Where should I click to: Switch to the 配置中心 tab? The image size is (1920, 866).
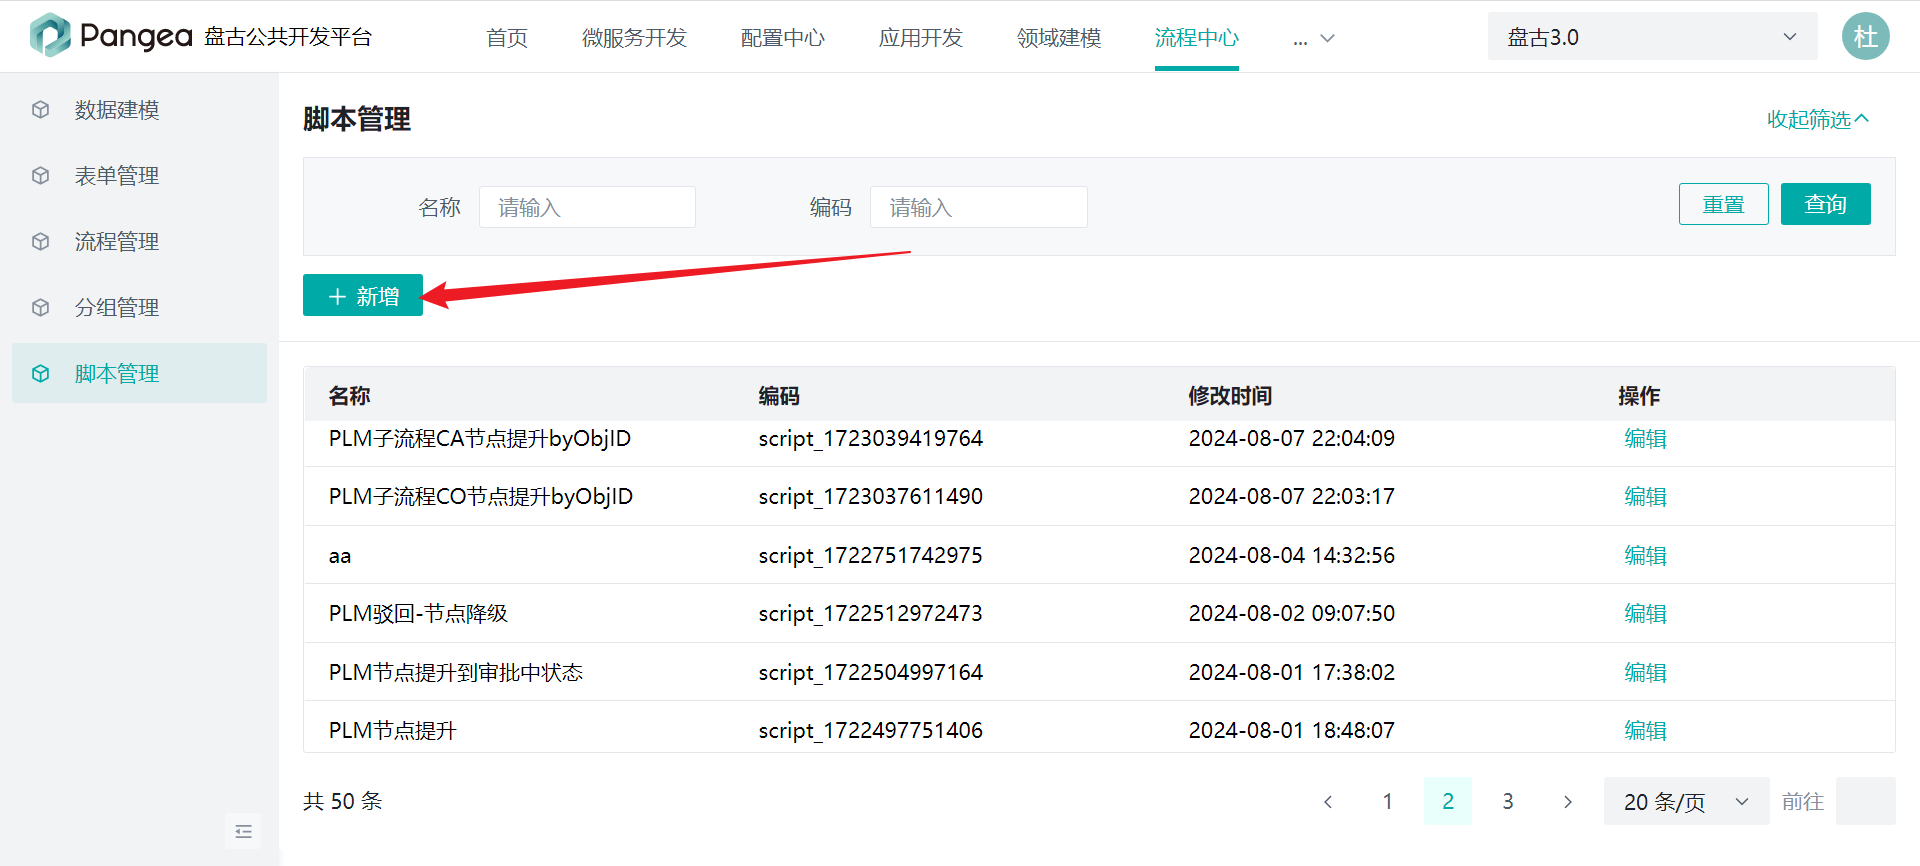point(782,38)
